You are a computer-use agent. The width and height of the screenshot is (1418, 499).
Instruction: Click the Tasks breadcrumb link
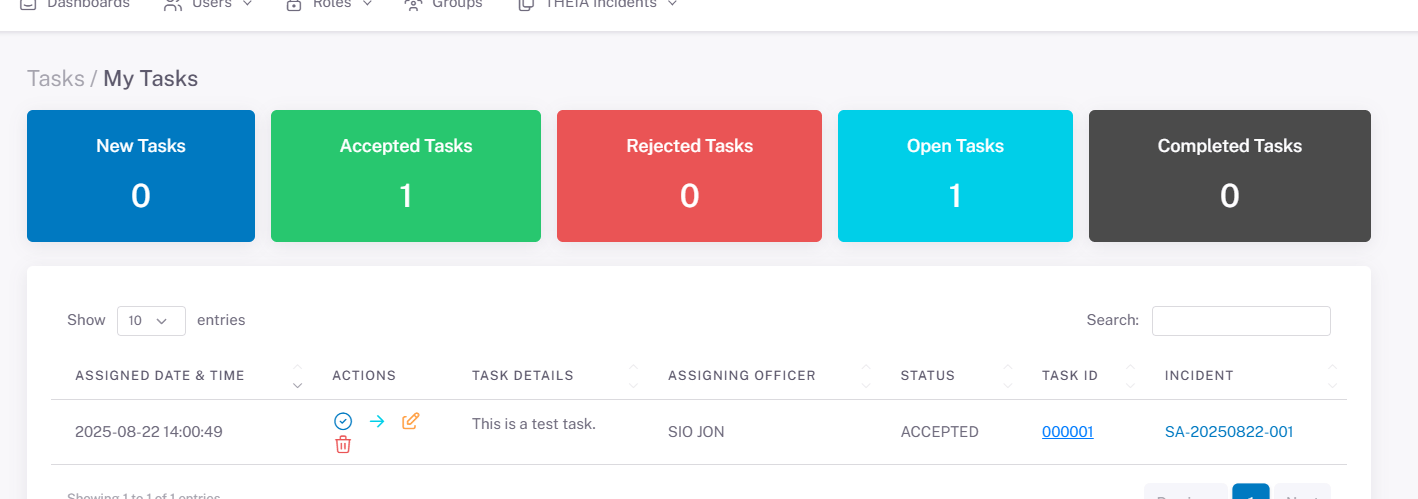point(55,78)
